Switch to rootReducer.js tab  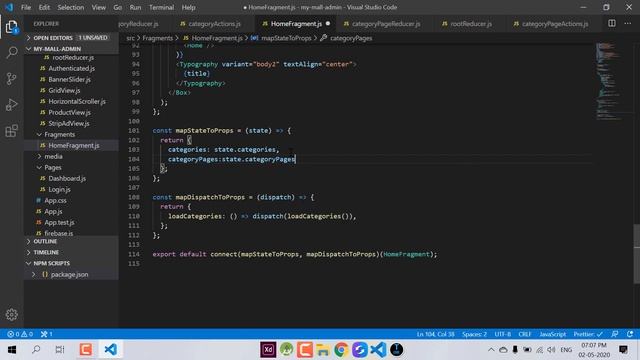471,24
